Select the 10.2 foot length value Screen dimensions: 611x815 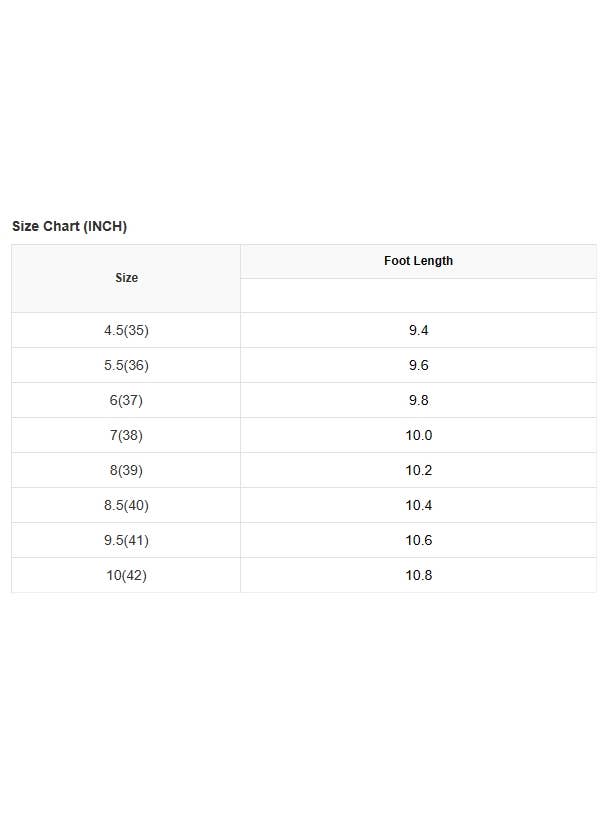(x=418, y=470)
